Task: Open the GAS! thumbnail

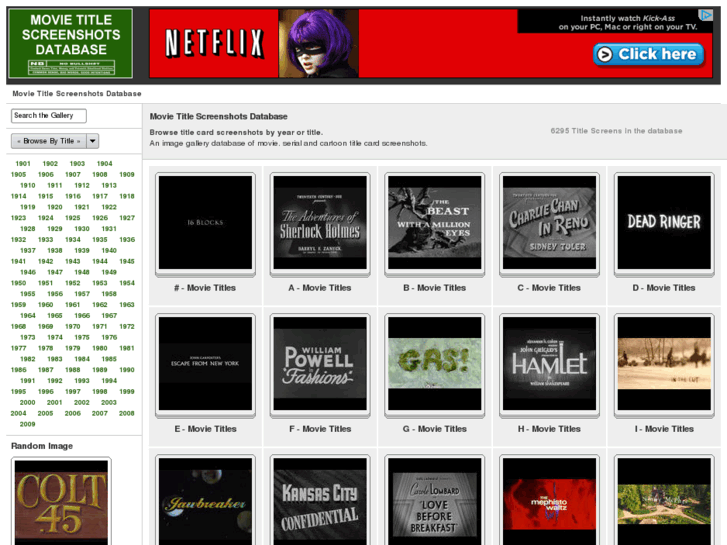Action: coord(434,364)
